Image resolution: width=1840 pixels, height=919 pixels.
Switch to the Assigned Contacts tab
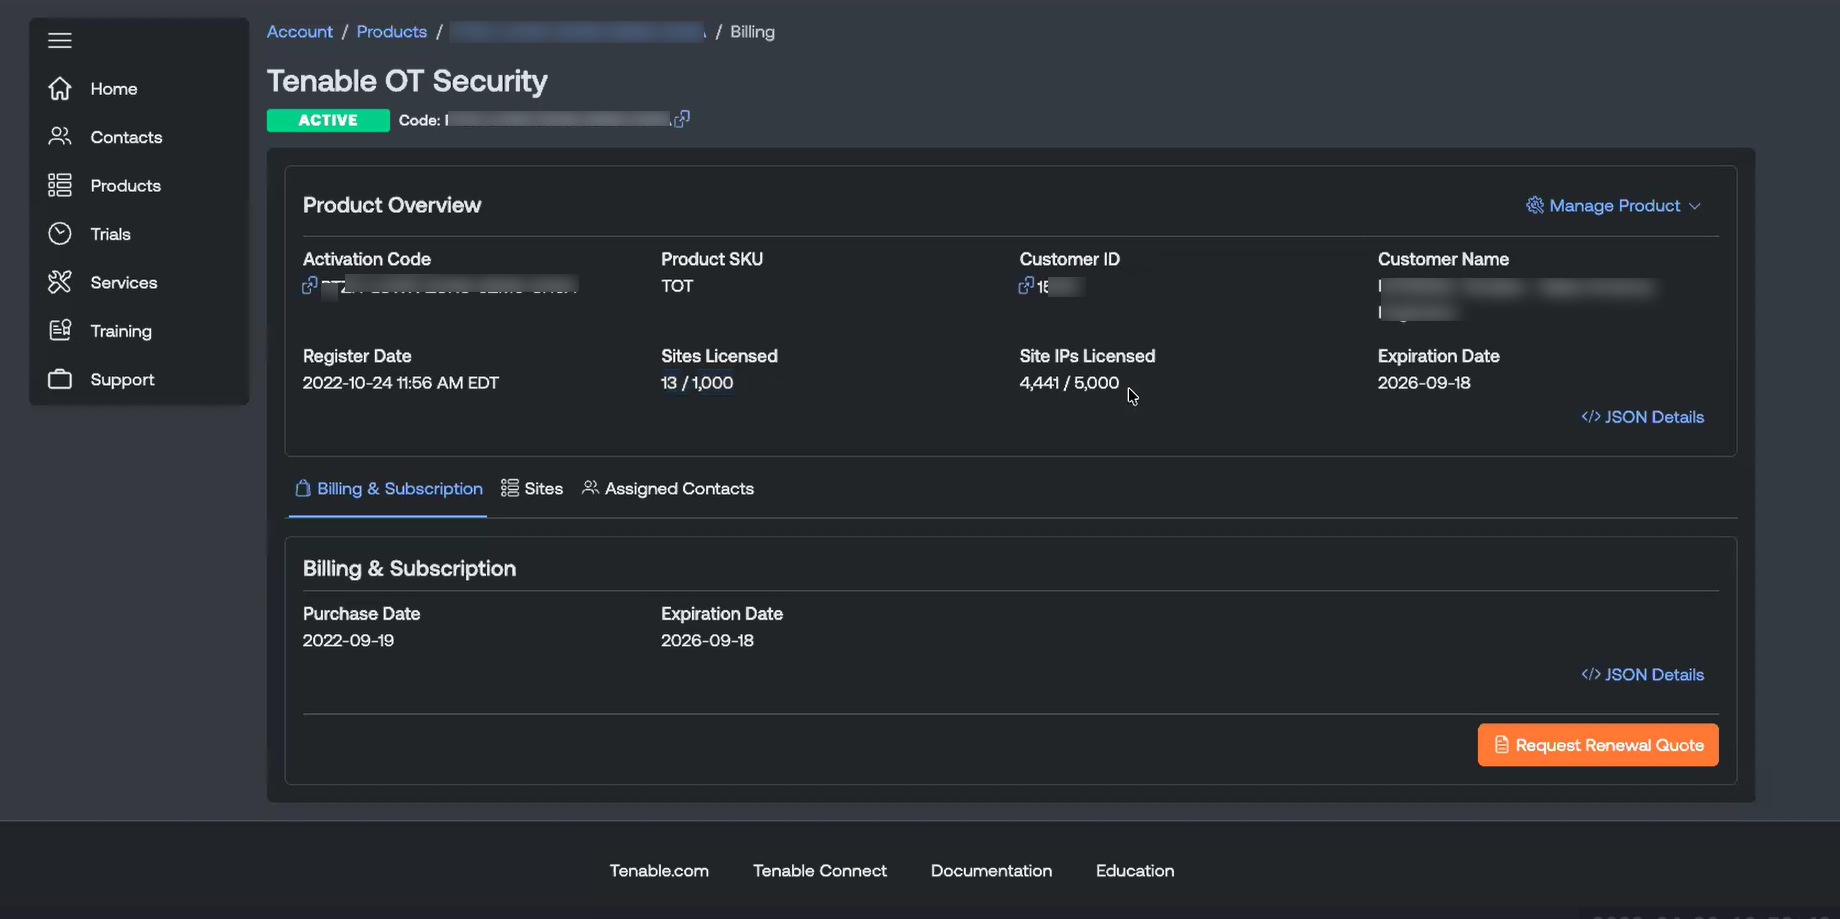668,488
